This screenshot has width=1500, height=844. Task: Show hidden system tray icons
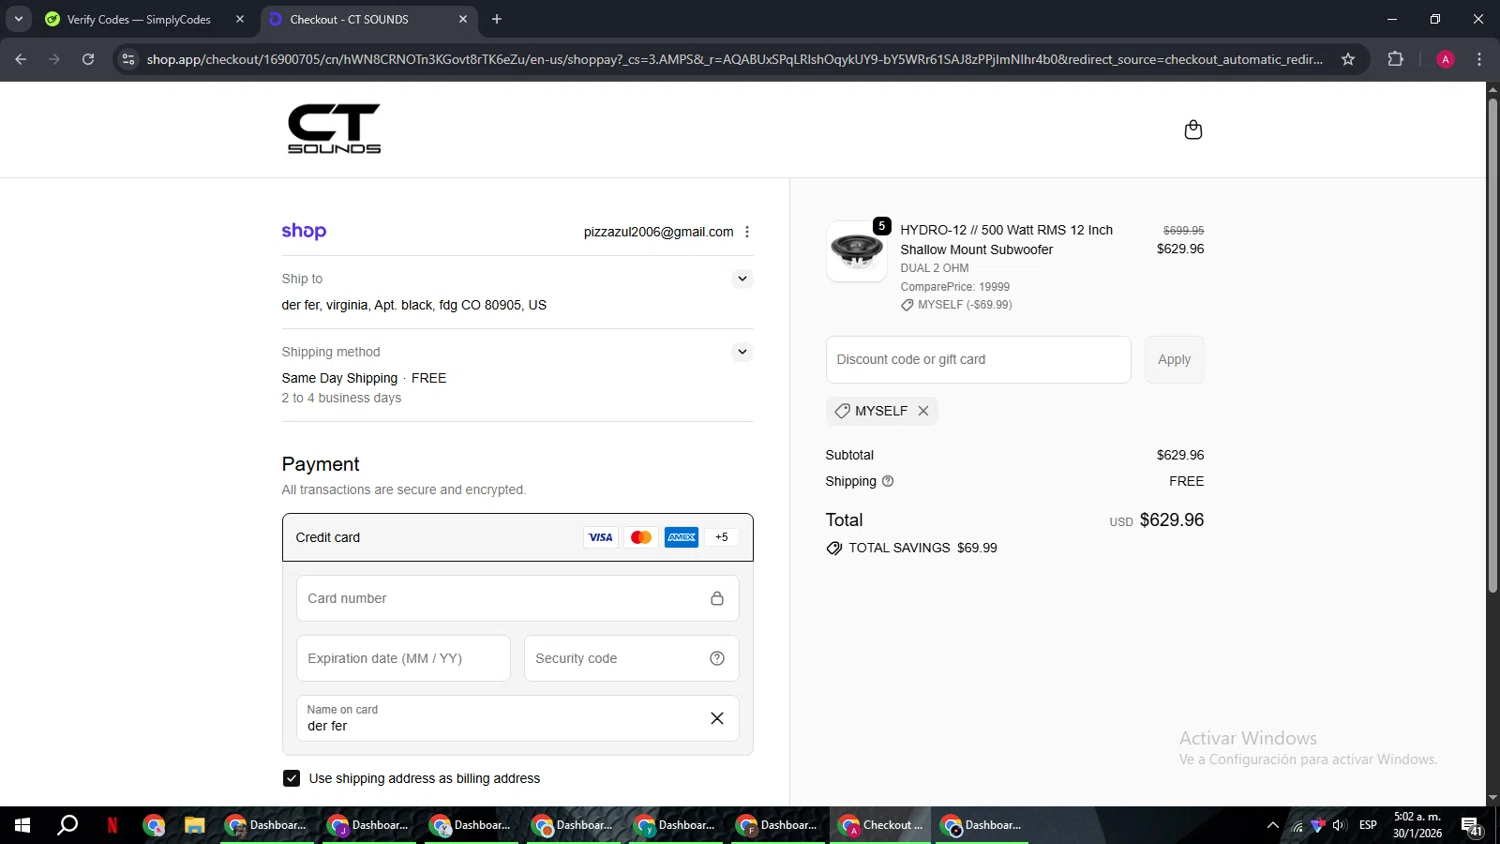1272,825
